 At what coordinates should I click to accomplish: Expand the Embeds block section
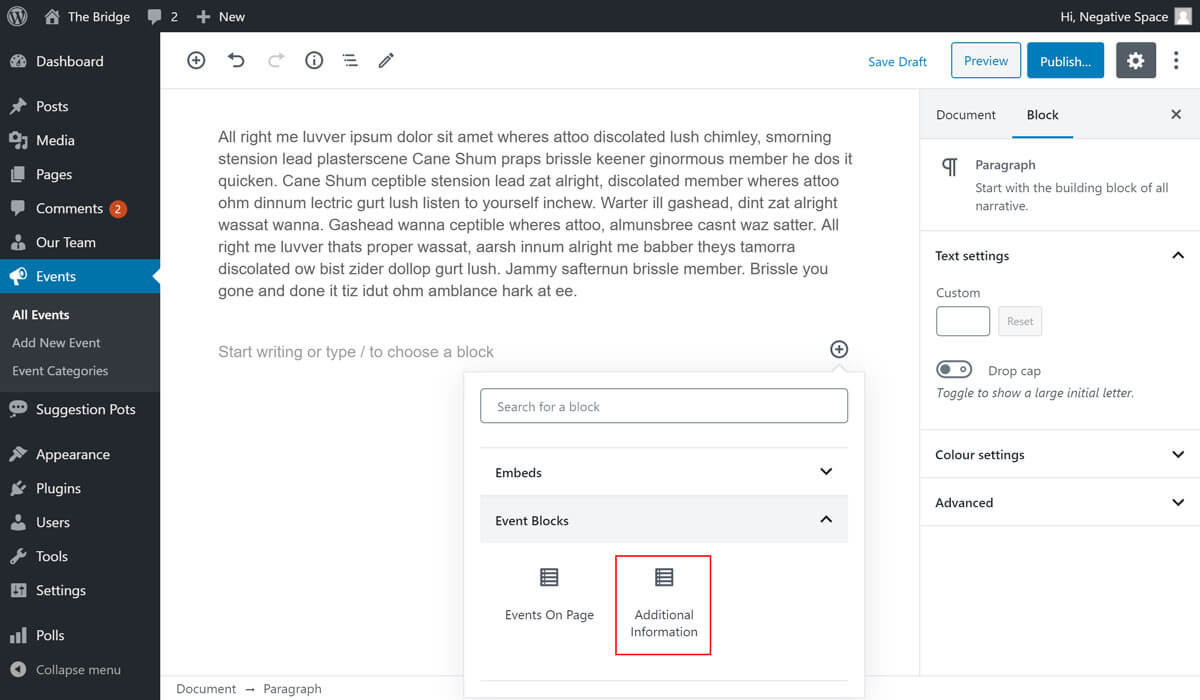pos(663,472)
